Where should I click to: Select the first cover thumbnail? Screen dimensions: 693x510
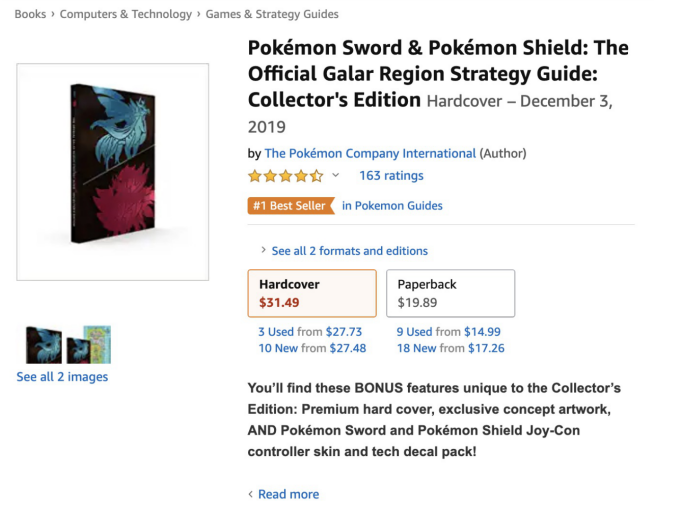click(44, 345)
